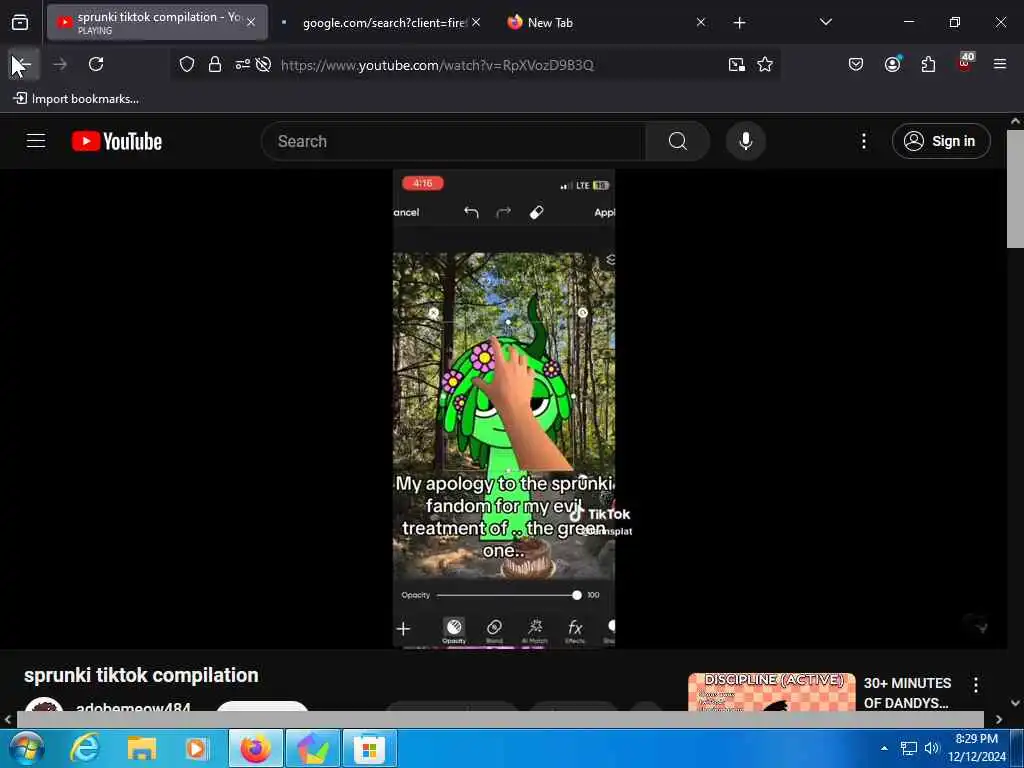This screenshot has width=1024, height=768.
Task: Show hidden system tray icons arrow
Action: point(884,748)
